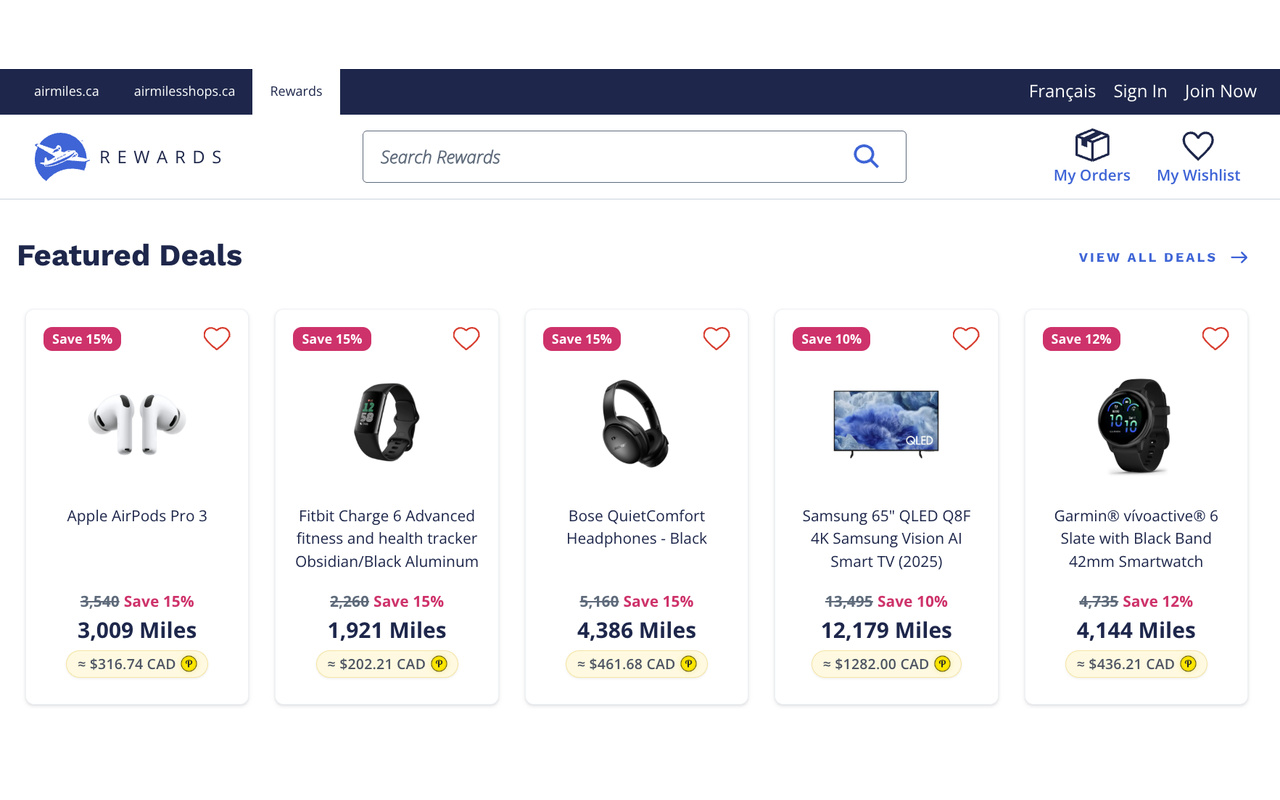Open the Garmin vívoactive 6 smartwatch image

[x=1136, y=426]
